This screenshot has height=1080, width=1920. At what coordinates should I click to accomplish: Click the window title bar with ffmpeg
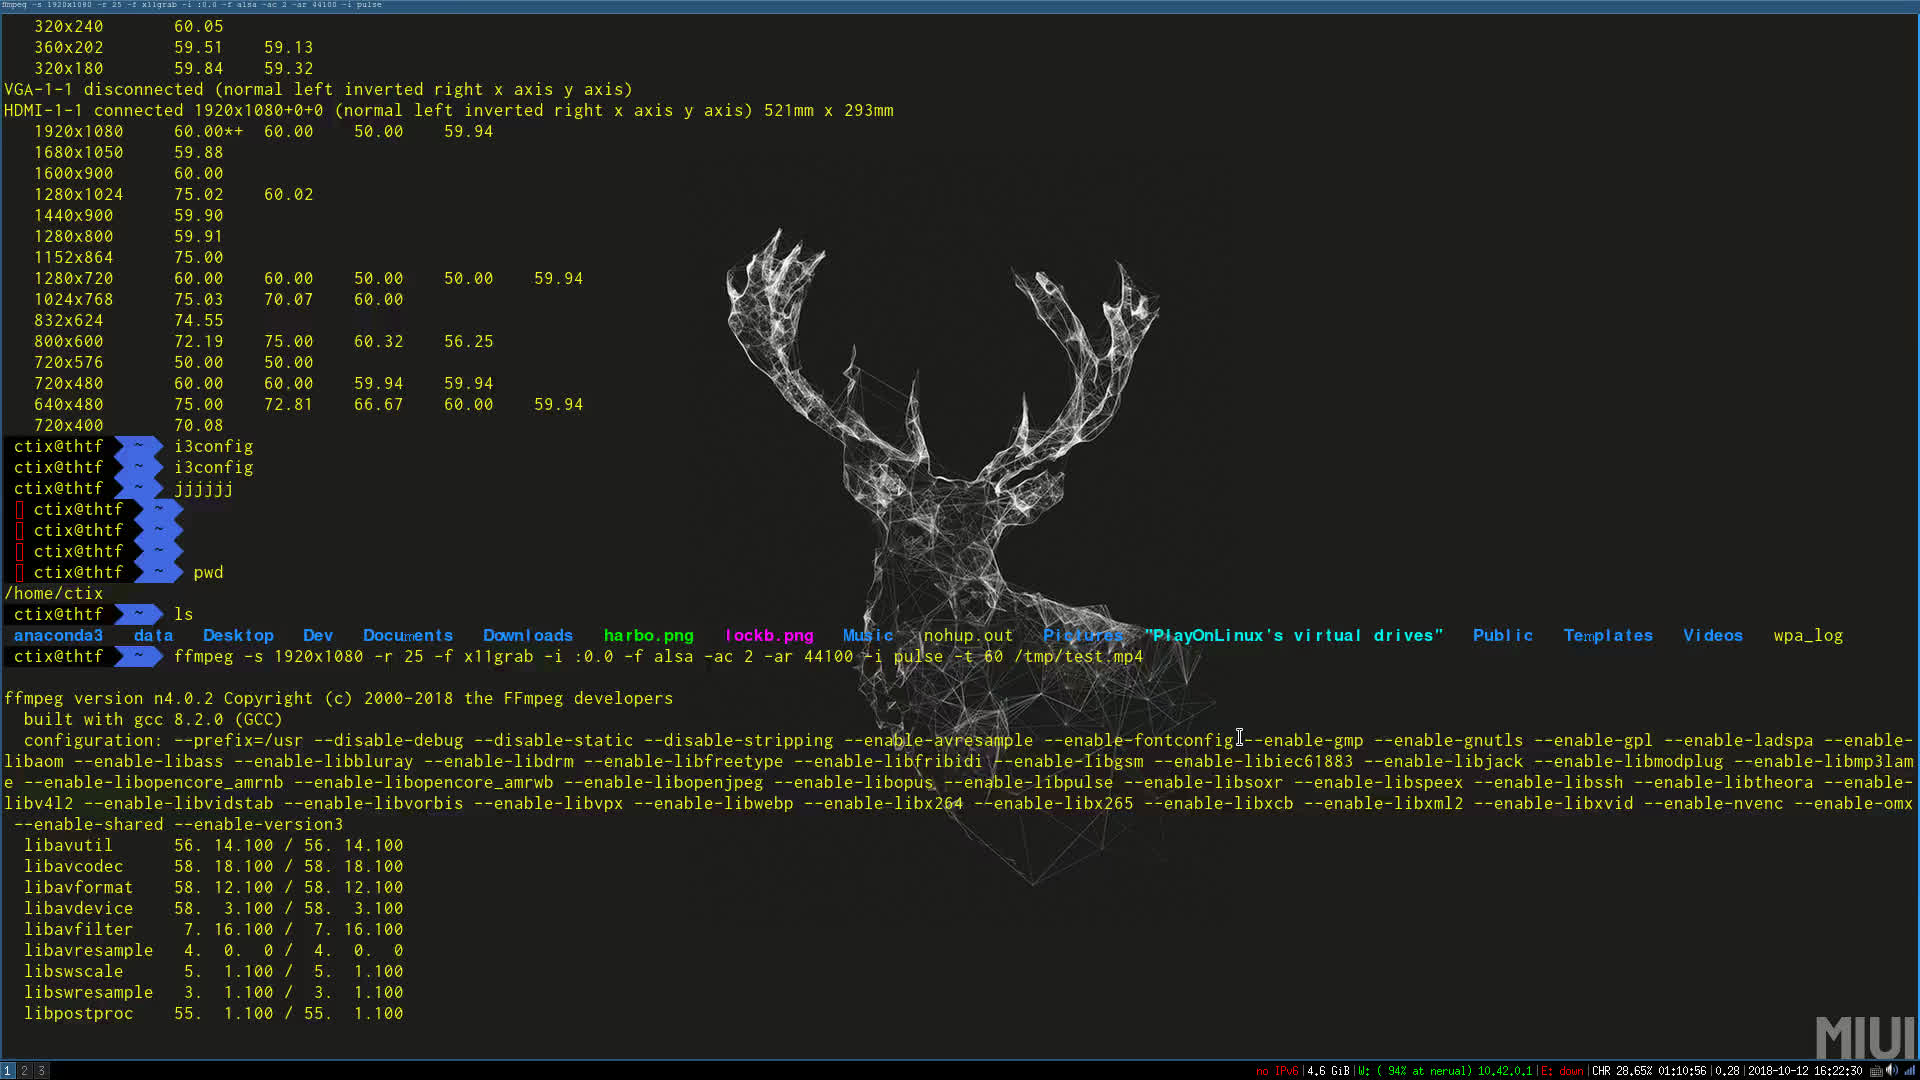coord(190,5)
